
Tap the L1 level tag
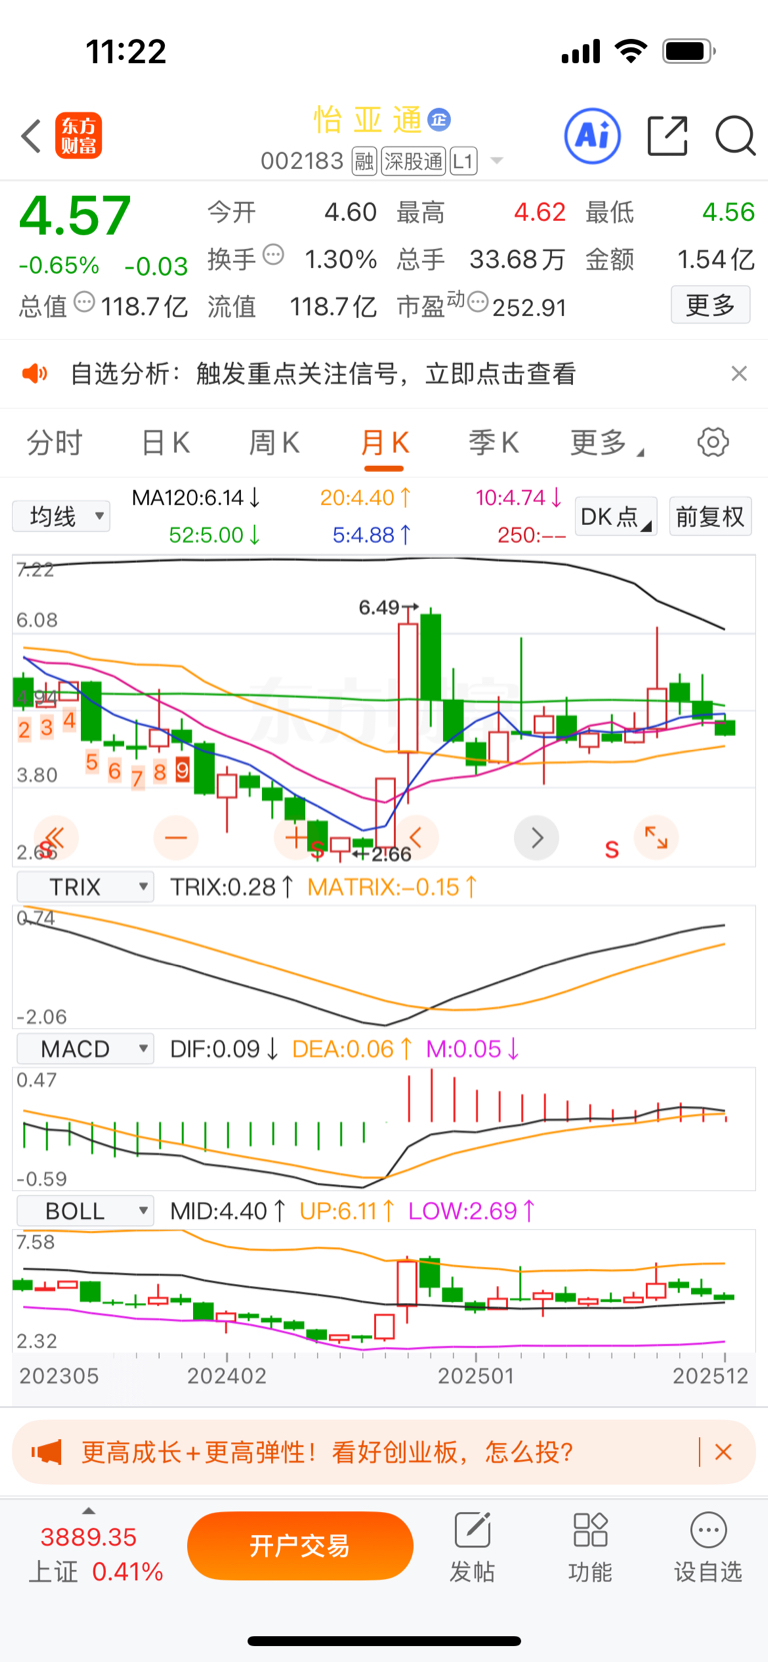coord(463,161)
